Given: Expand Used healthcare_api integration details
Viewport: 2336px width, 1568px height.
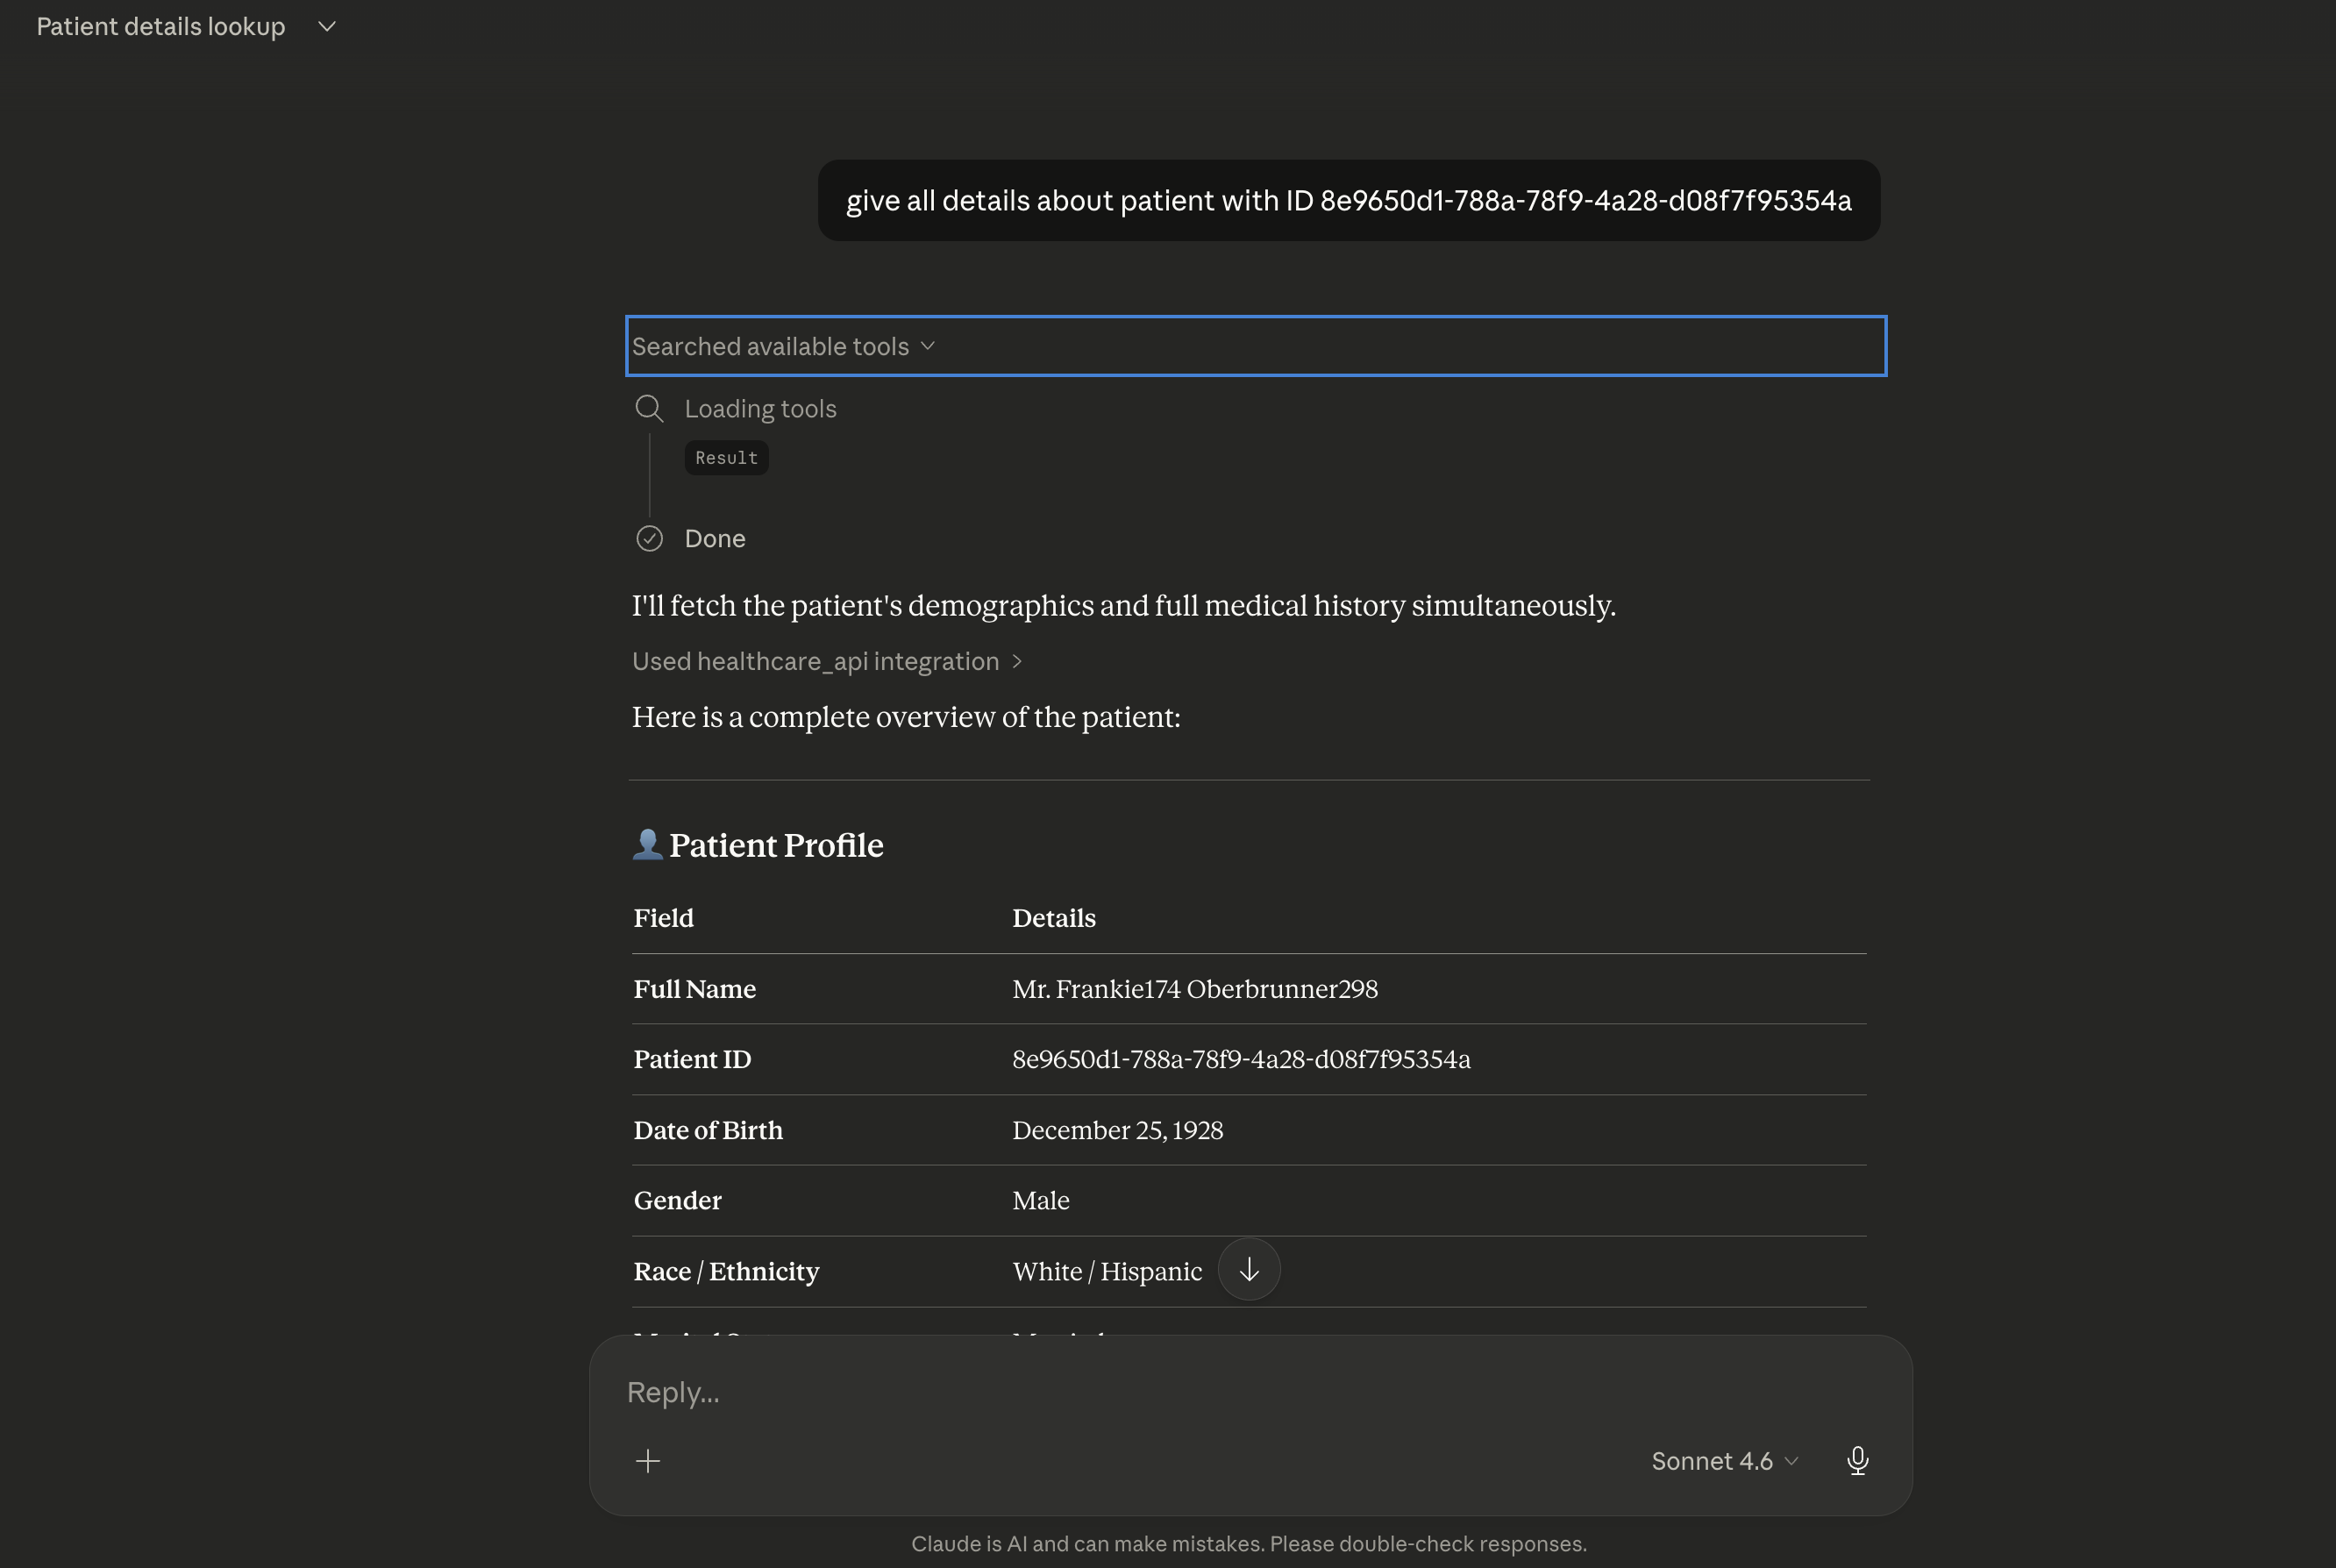Looking at the screenshot, I should (x=826, y=661).
